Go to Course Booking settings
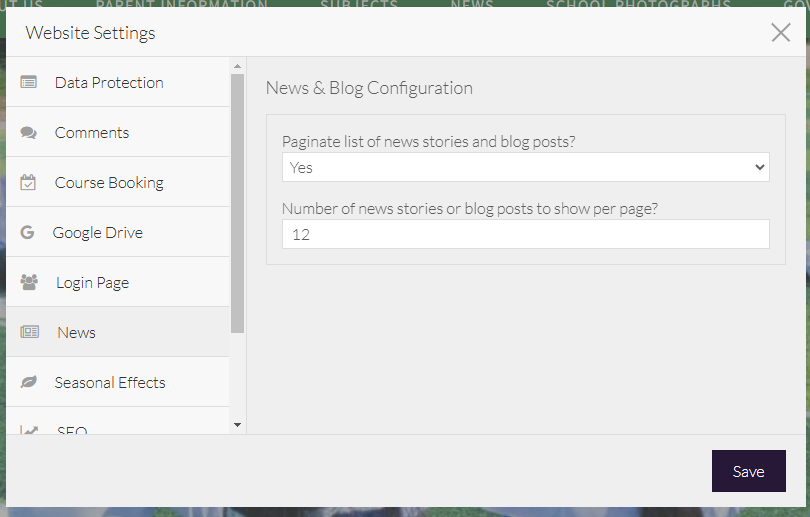 click(x=109, y=182)
